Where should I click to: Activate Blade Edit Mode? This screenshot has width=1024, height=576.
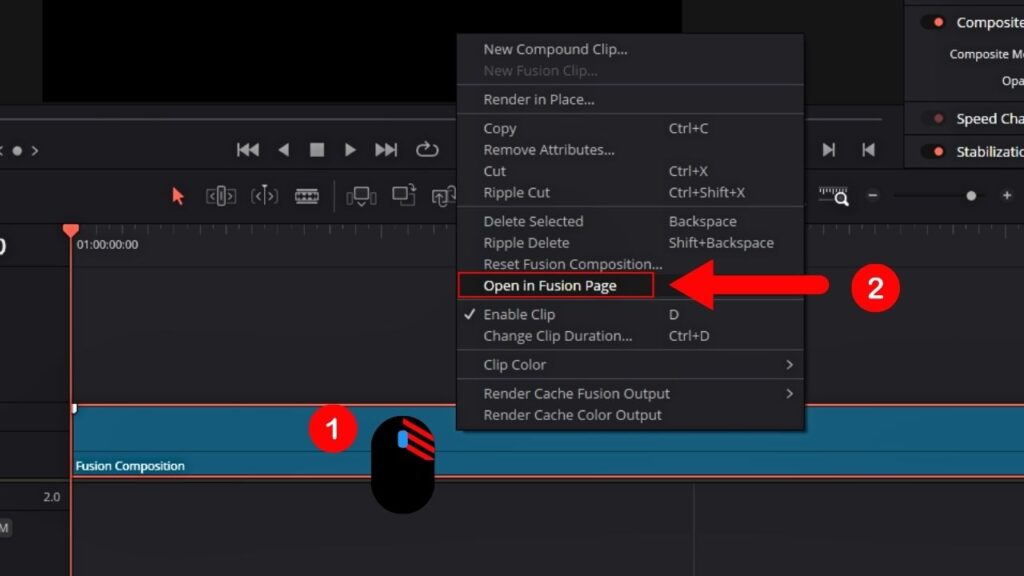pos(305,196)
